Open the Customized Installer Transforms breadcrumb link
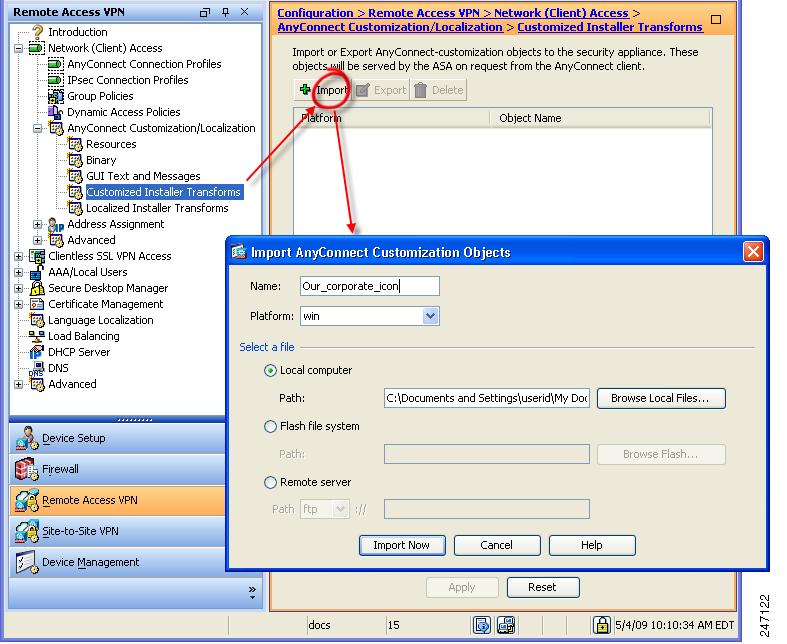Viewport: 787px width, 644px height. click(x=610, y=27)
